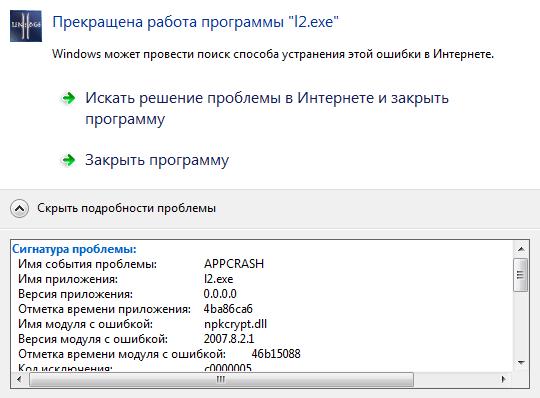Click the Lineage II application icon
540x398 pixels.
(26, 26)
